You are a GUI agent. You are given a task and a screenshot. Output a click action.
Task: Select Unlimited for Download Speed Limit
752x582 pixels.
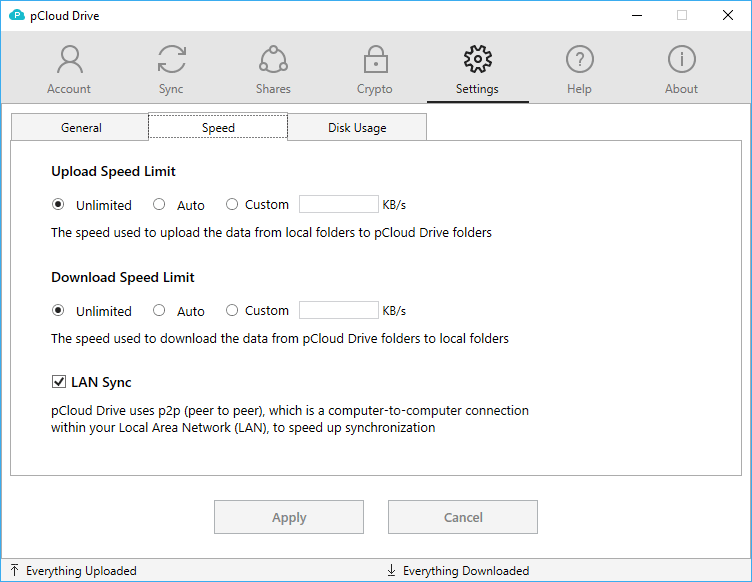pyautogui.click(x=58, y=311)
